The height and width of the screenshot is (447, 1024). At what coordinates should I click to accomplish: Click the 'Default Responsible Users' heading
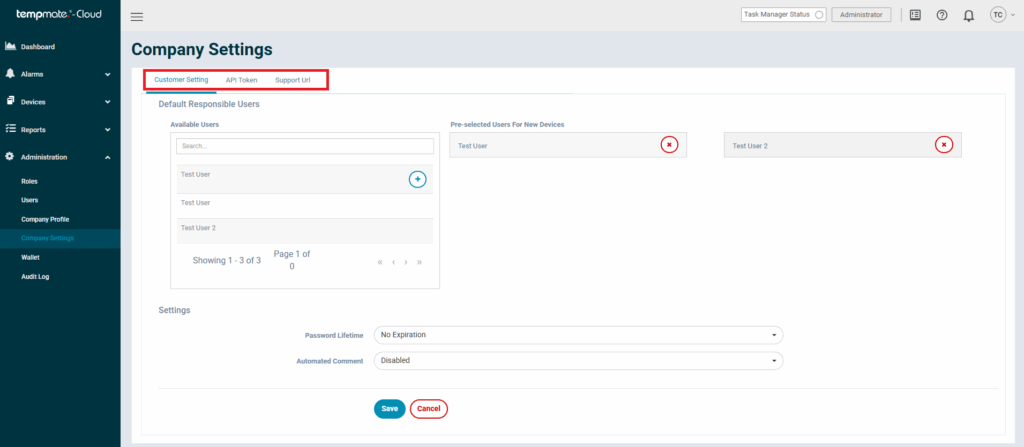coord(209,104)
